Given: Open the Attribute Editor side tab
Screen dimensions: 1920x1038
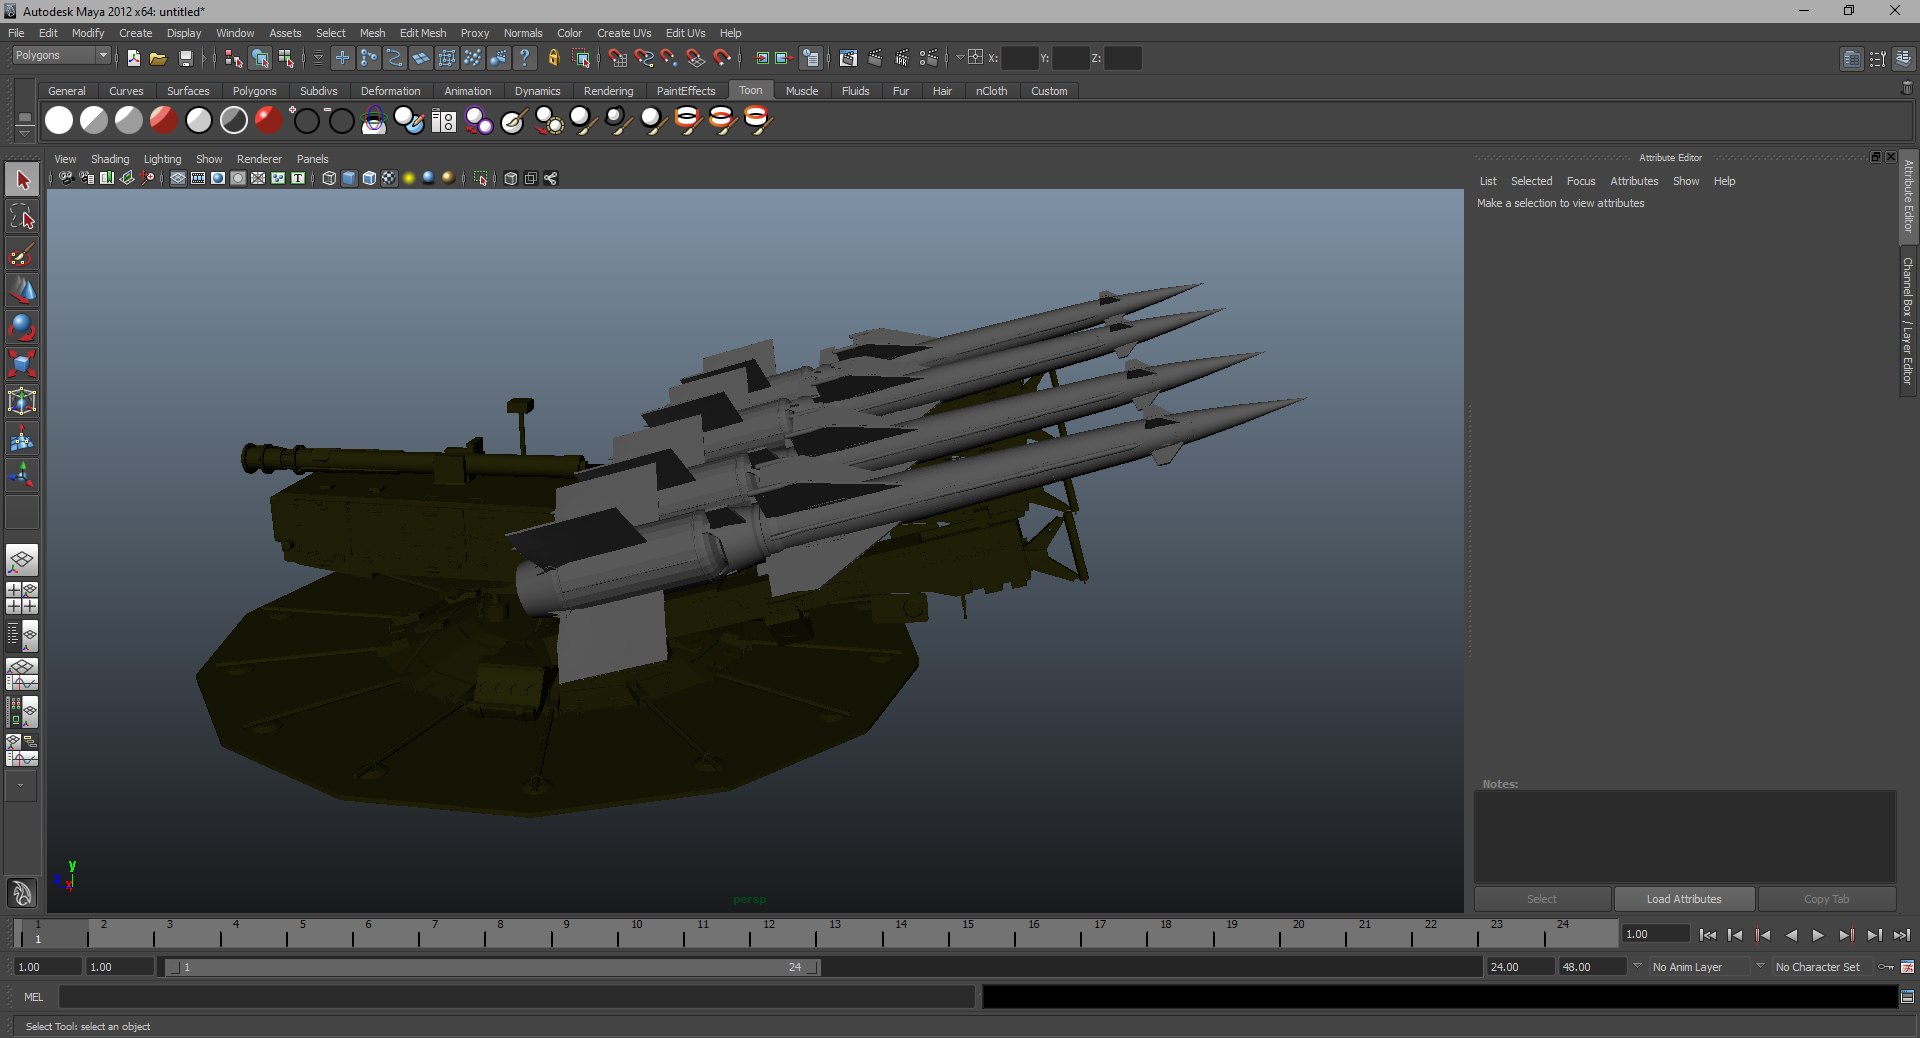Looking at the screenshot, I should pos(1908,196).
